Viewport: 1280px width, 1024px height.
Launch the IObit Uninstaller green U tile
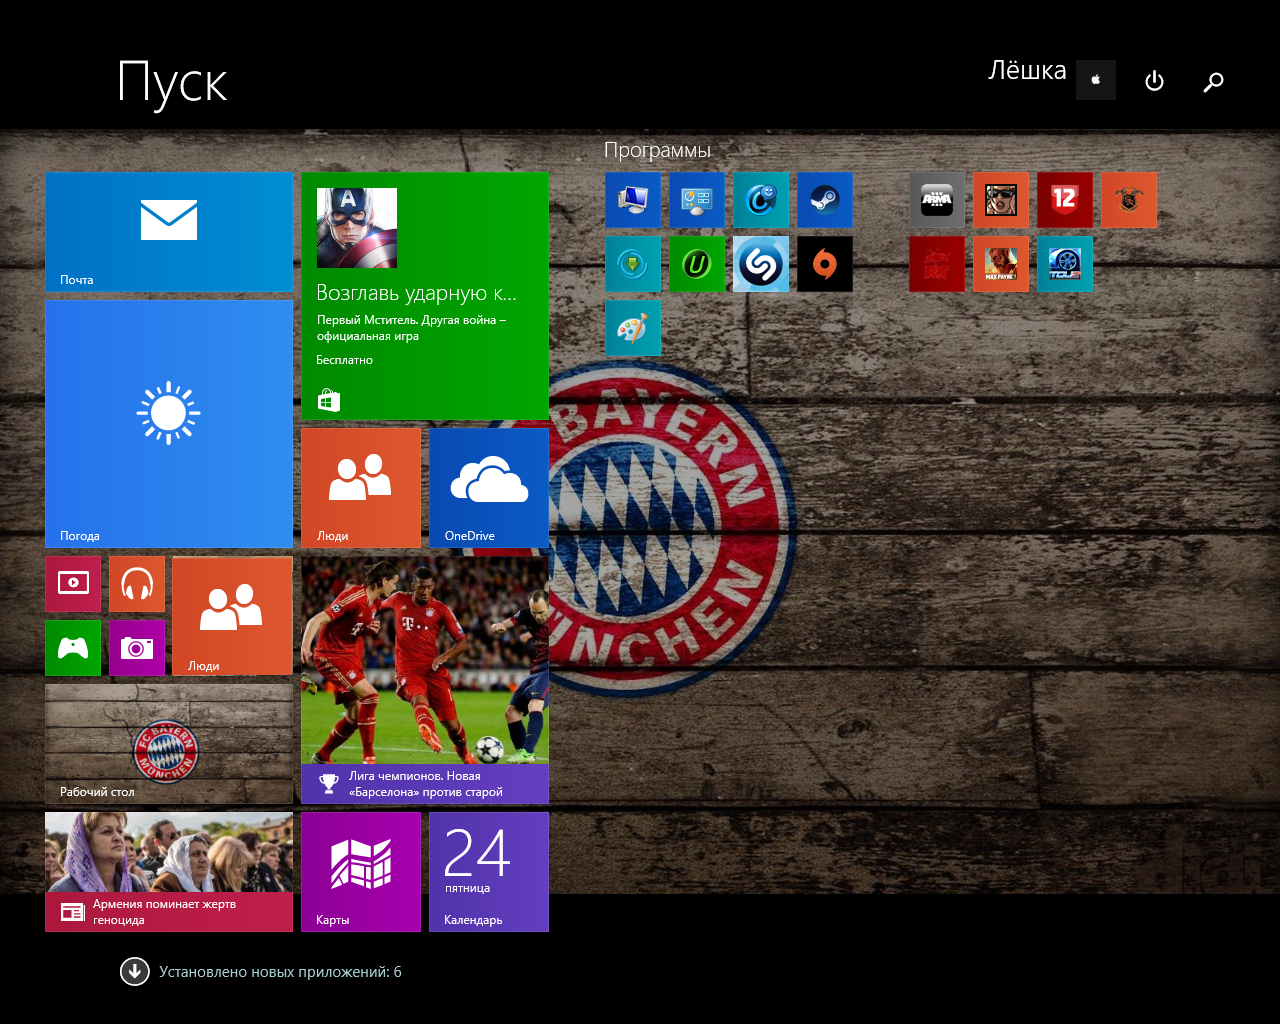(x=697, y=264)
